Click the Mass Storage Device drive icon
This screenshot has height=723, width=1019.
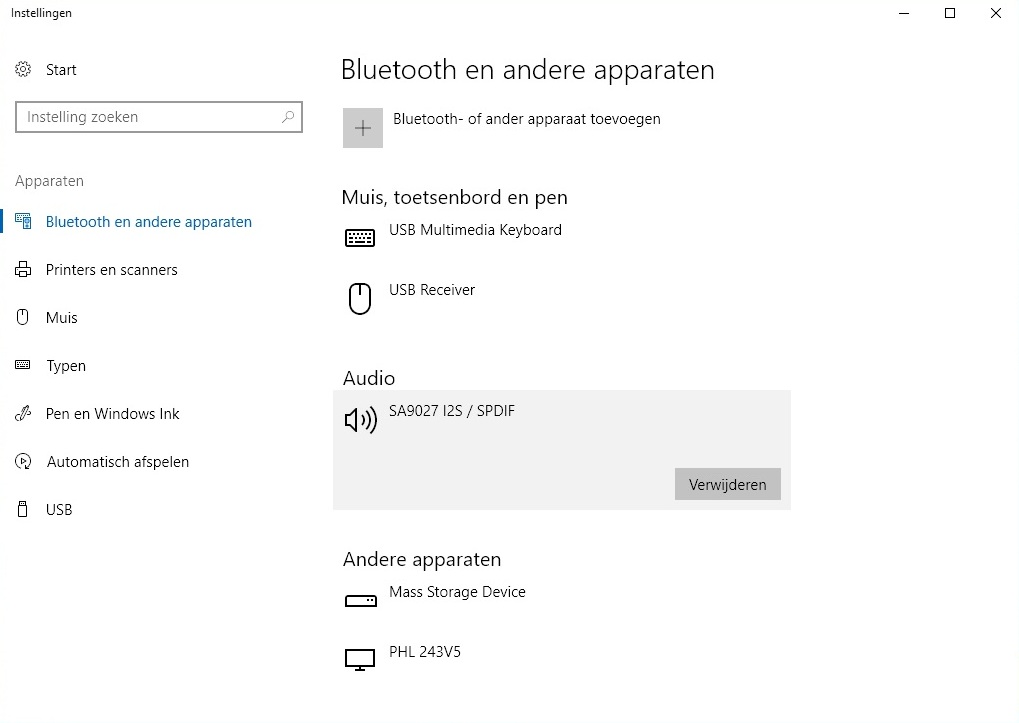[x=360, y=600]
